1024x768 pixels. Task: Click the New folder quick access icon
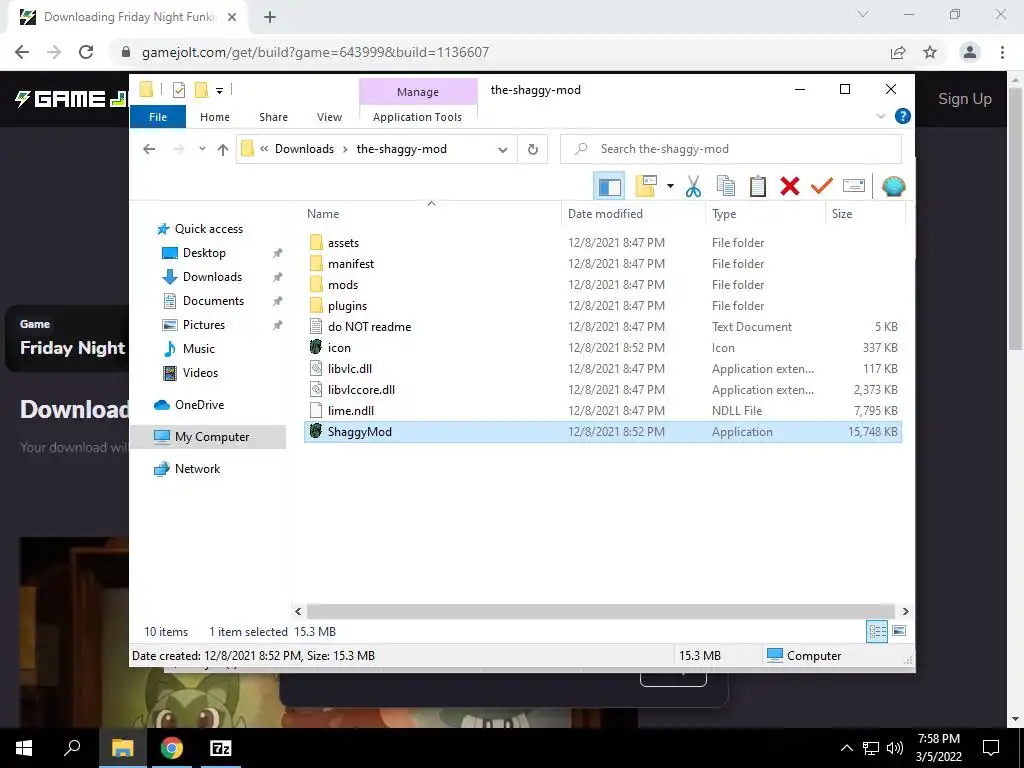coord(202,90)
